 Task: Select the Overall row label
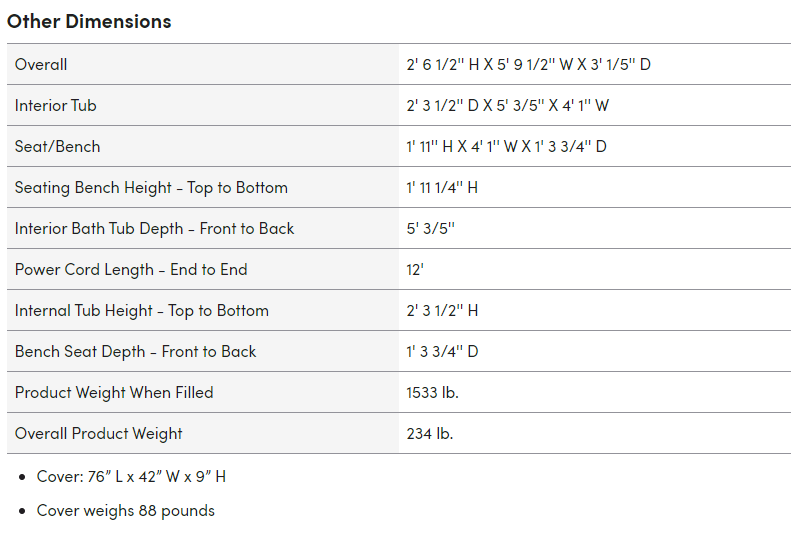41,65
